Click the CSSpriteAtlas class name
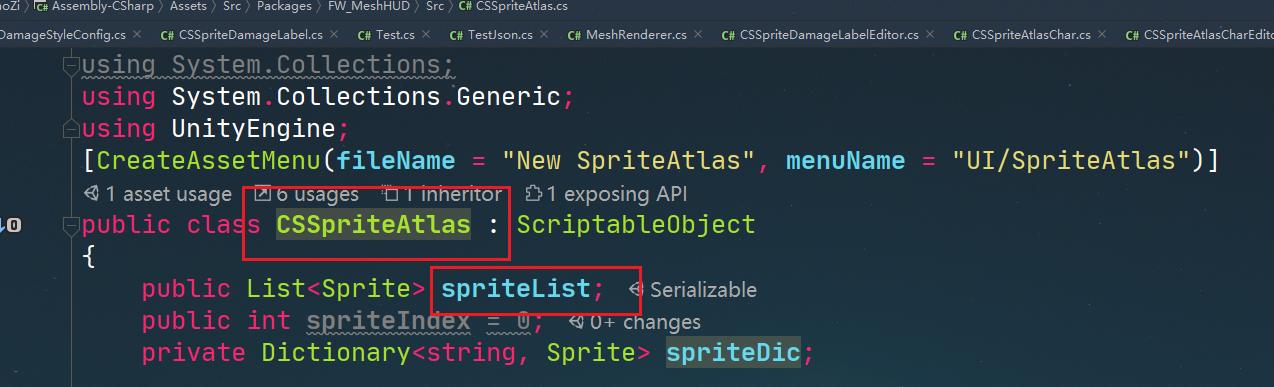 click(x=373, y=225)
